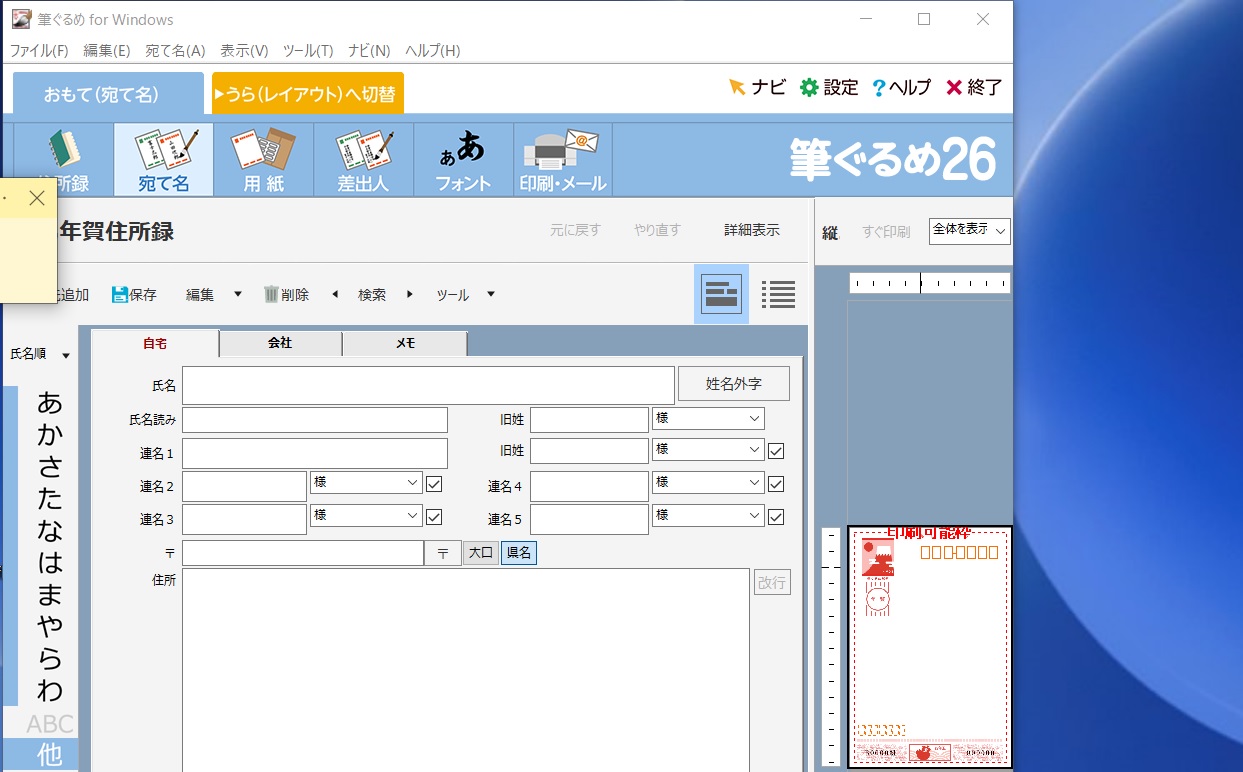Open the 全体を表示 zoom dropdown

969,231
